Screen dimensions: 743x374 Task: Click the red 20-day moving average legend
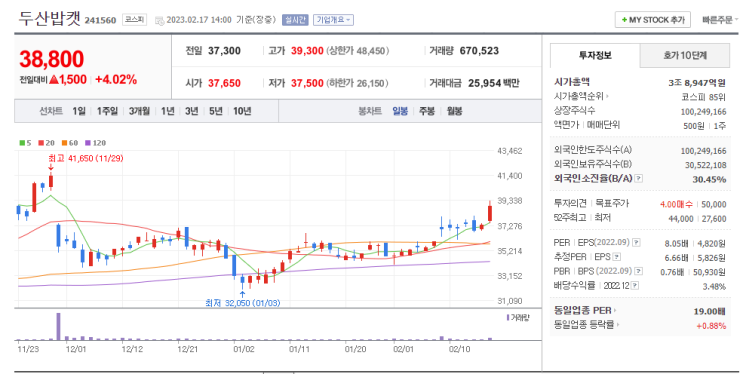click(x=46, y=143)
